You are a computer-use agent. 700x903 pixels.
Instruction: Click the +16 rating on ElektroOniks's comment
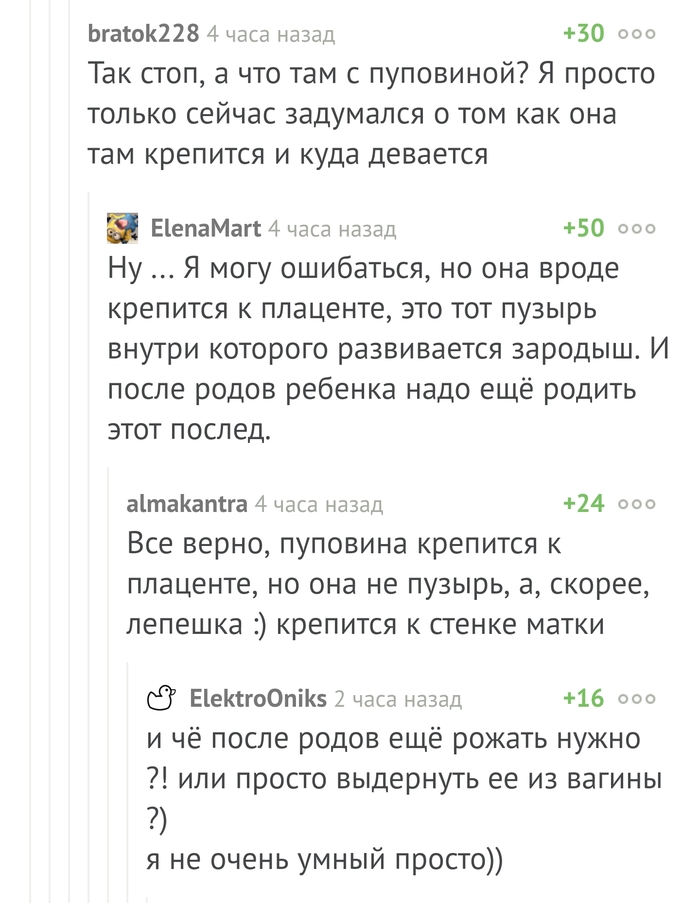[x=584, y=698]
